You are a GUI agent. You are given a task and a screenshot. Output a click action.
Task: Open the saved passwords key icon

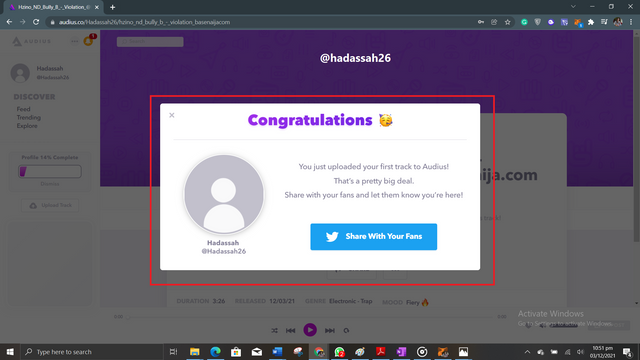481,22
